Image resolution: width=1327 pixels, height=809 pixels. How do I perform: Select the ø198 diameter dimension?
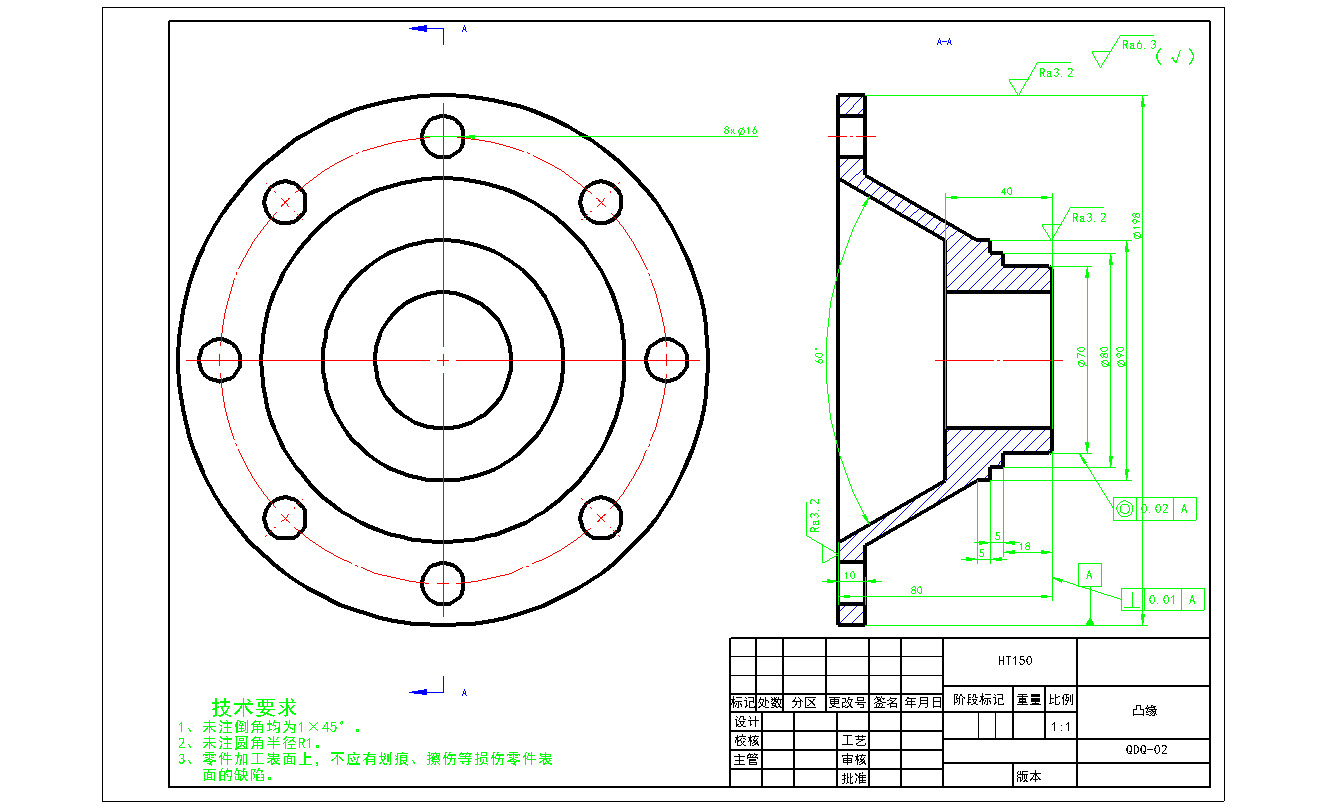(1137, 225)
